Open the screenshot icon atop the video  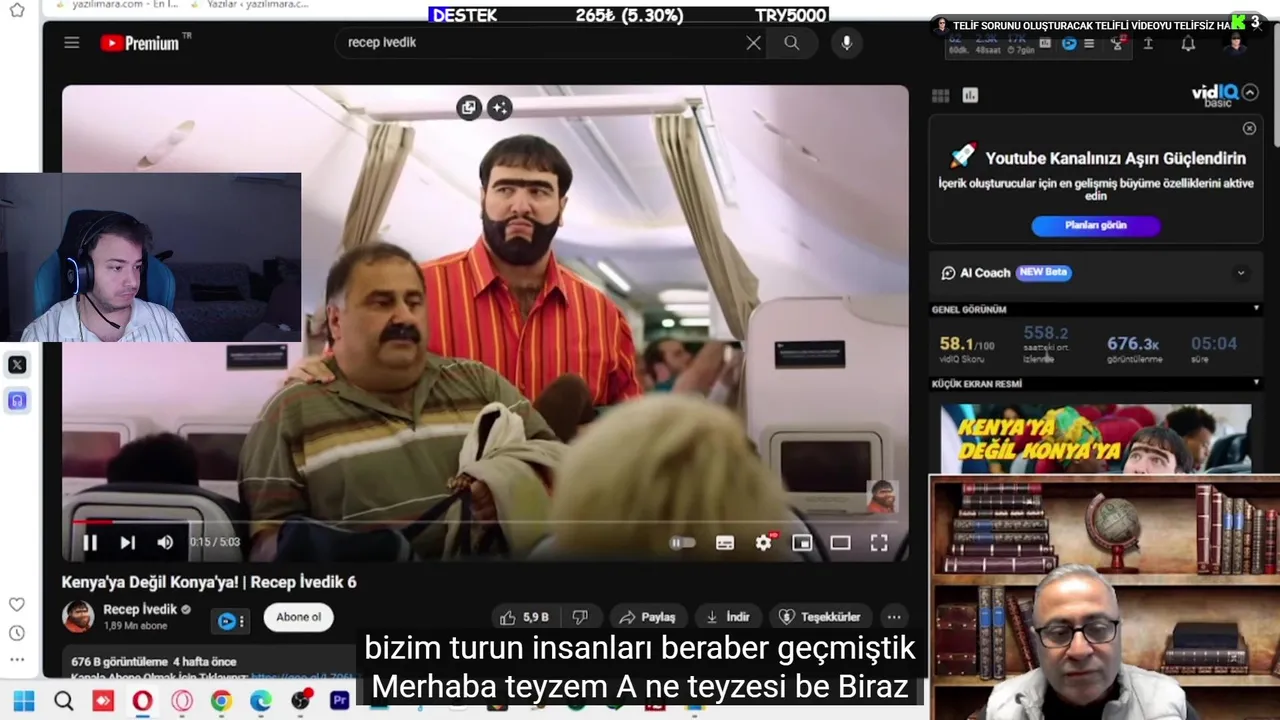pyautogui.click(x=469, y=107)
